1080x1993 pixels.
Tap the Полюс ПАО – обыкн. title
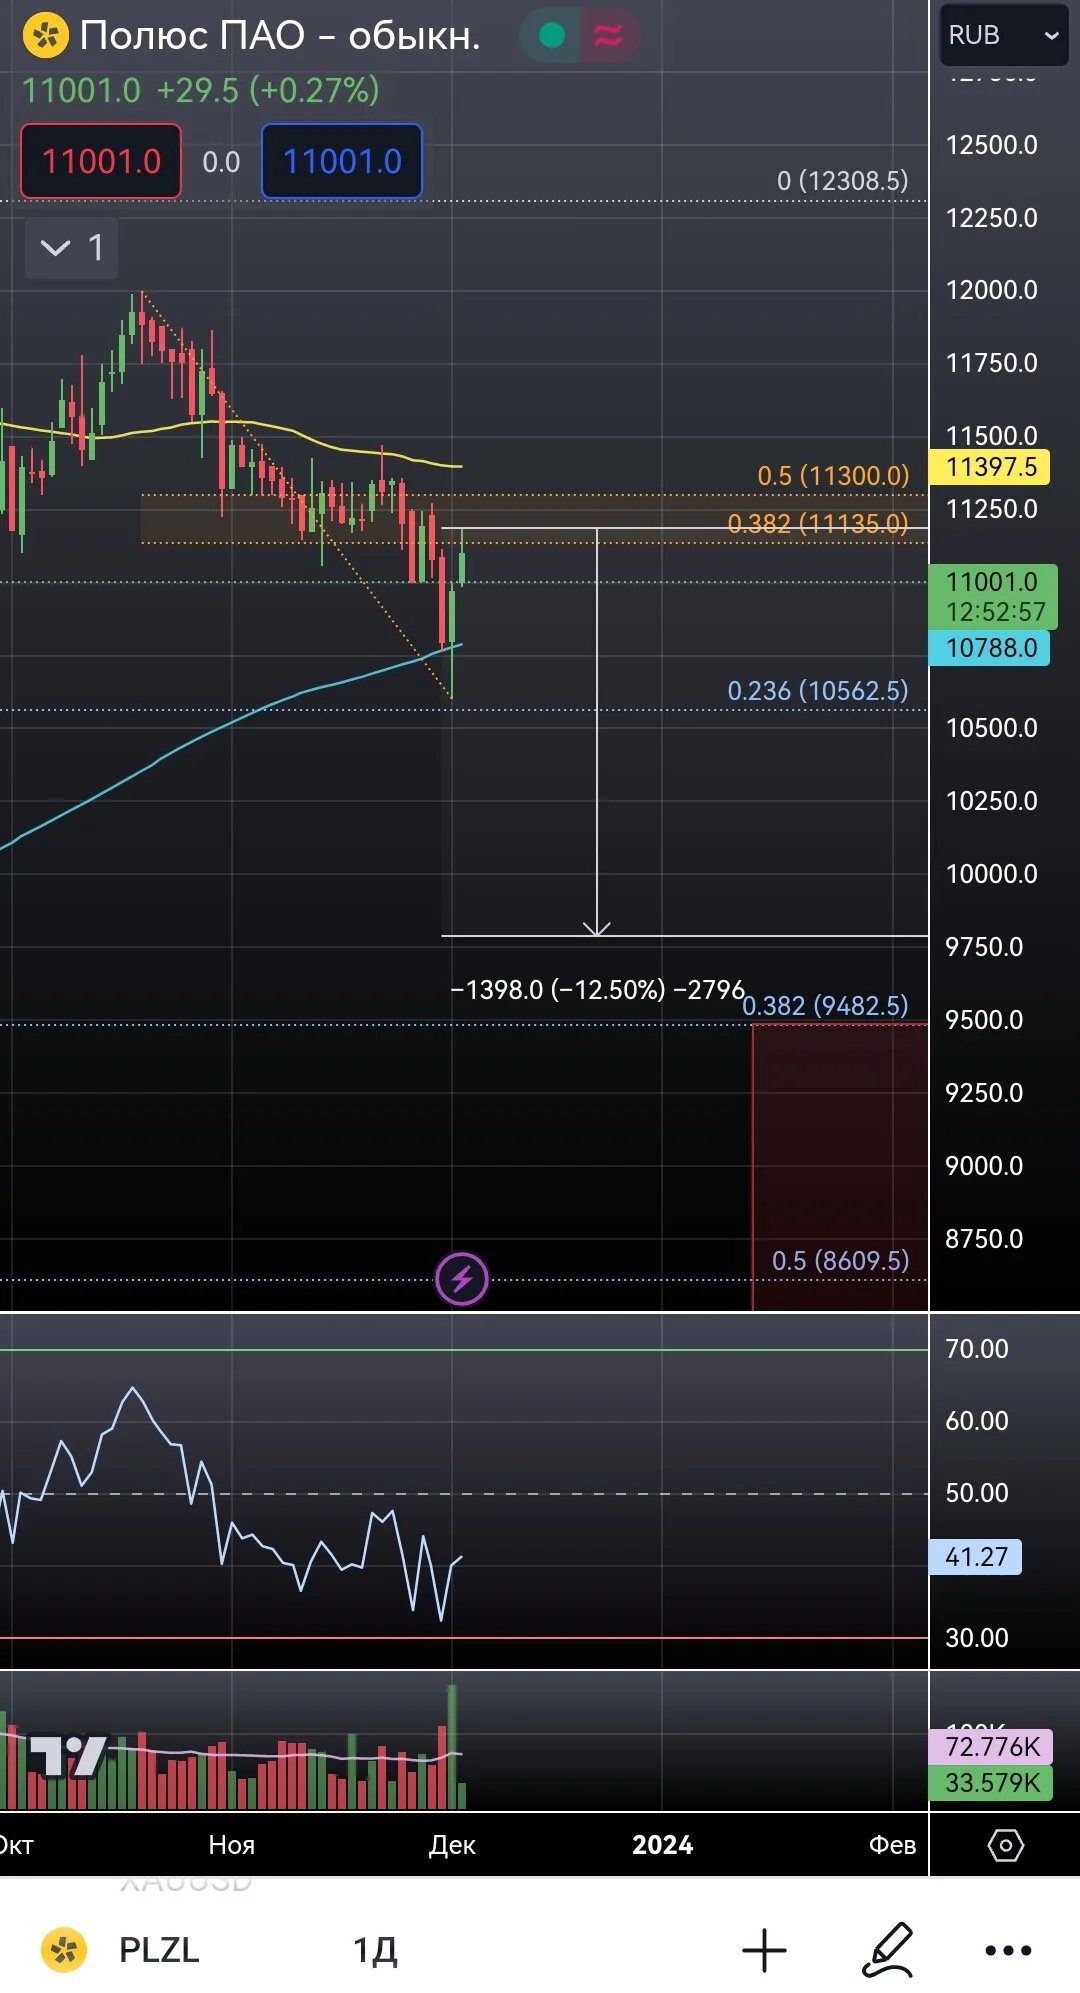point(280,36)
